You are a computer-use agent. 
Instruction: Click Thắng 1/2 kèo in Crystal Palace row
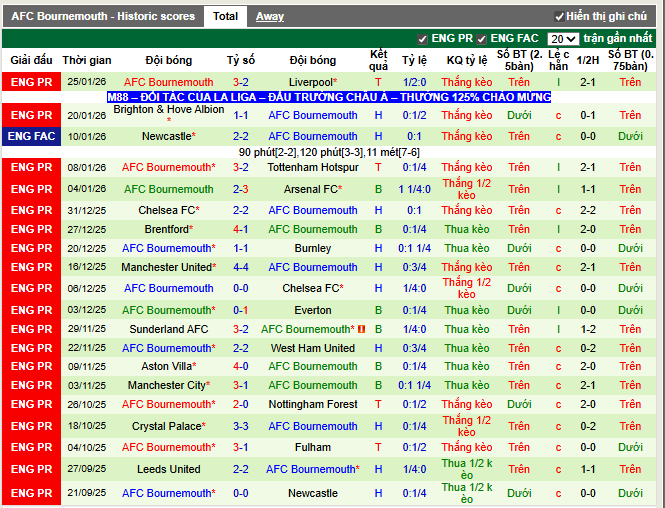pyautogui.click(x=467, y=426)
